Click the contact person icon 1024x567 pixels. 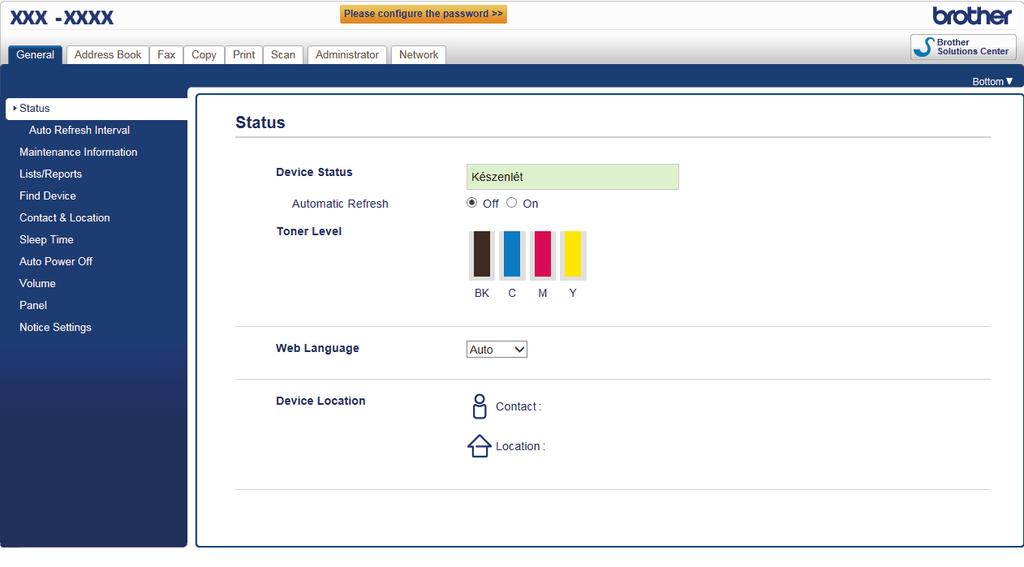tap(479, 406)
